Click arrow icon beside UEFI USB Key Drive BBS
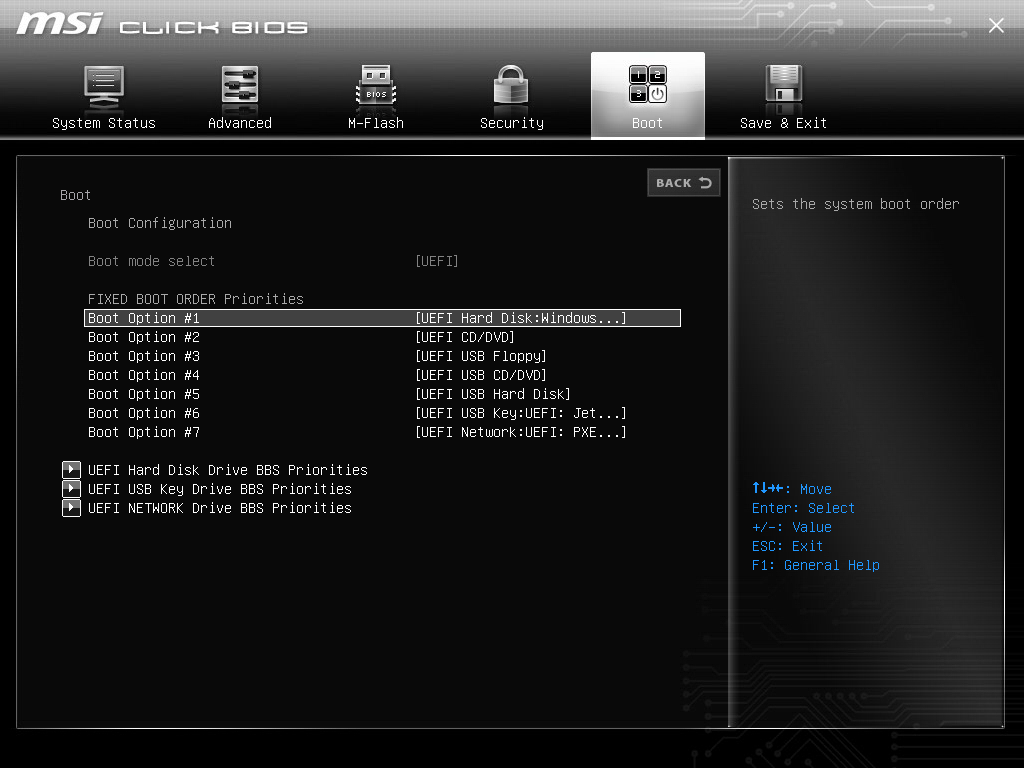The width and height of the screenshot is (1024, 768). (x=71, y=488)
